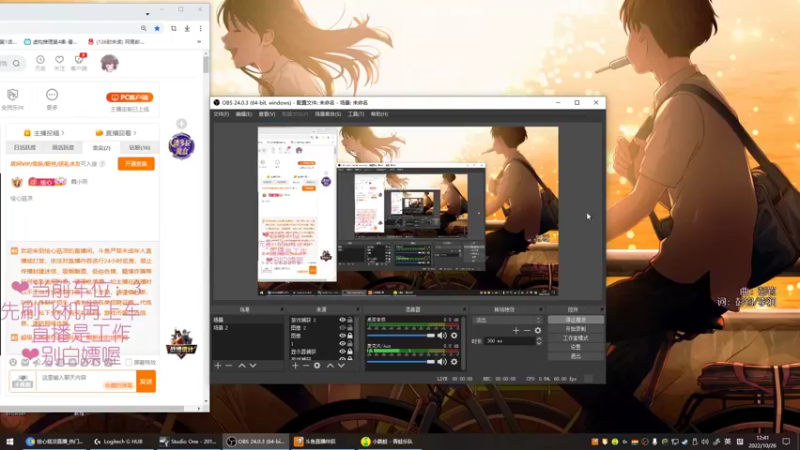
Task: Open Mic/Aux settings gear in mixer
Action: pyautogui.click(x=454, y=362)
